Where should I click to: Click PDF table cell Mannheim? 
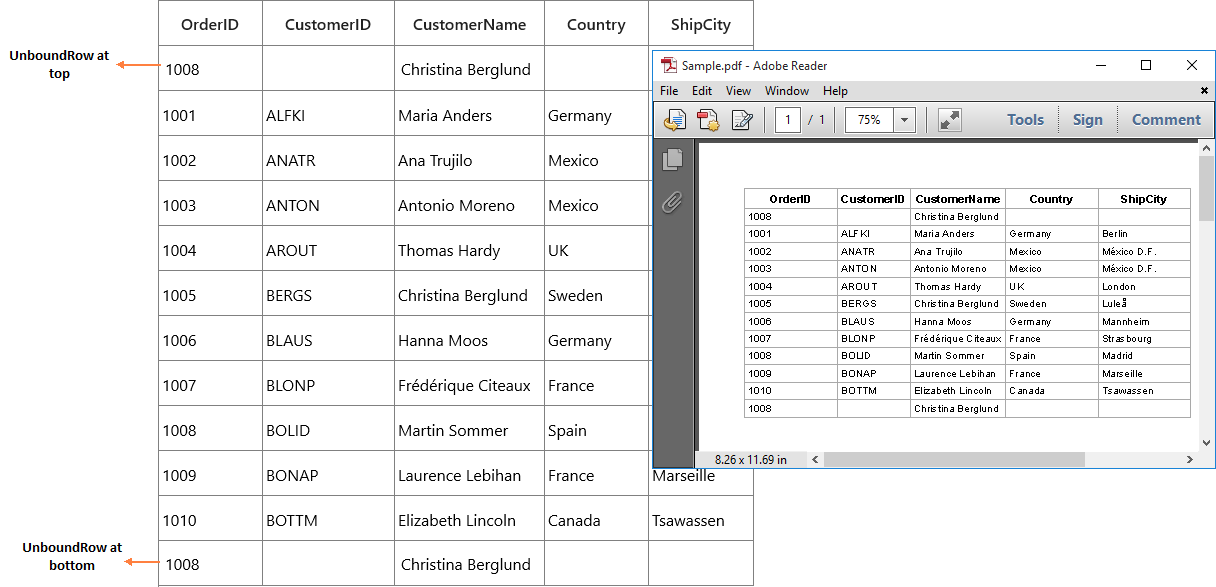(1144, 322)
